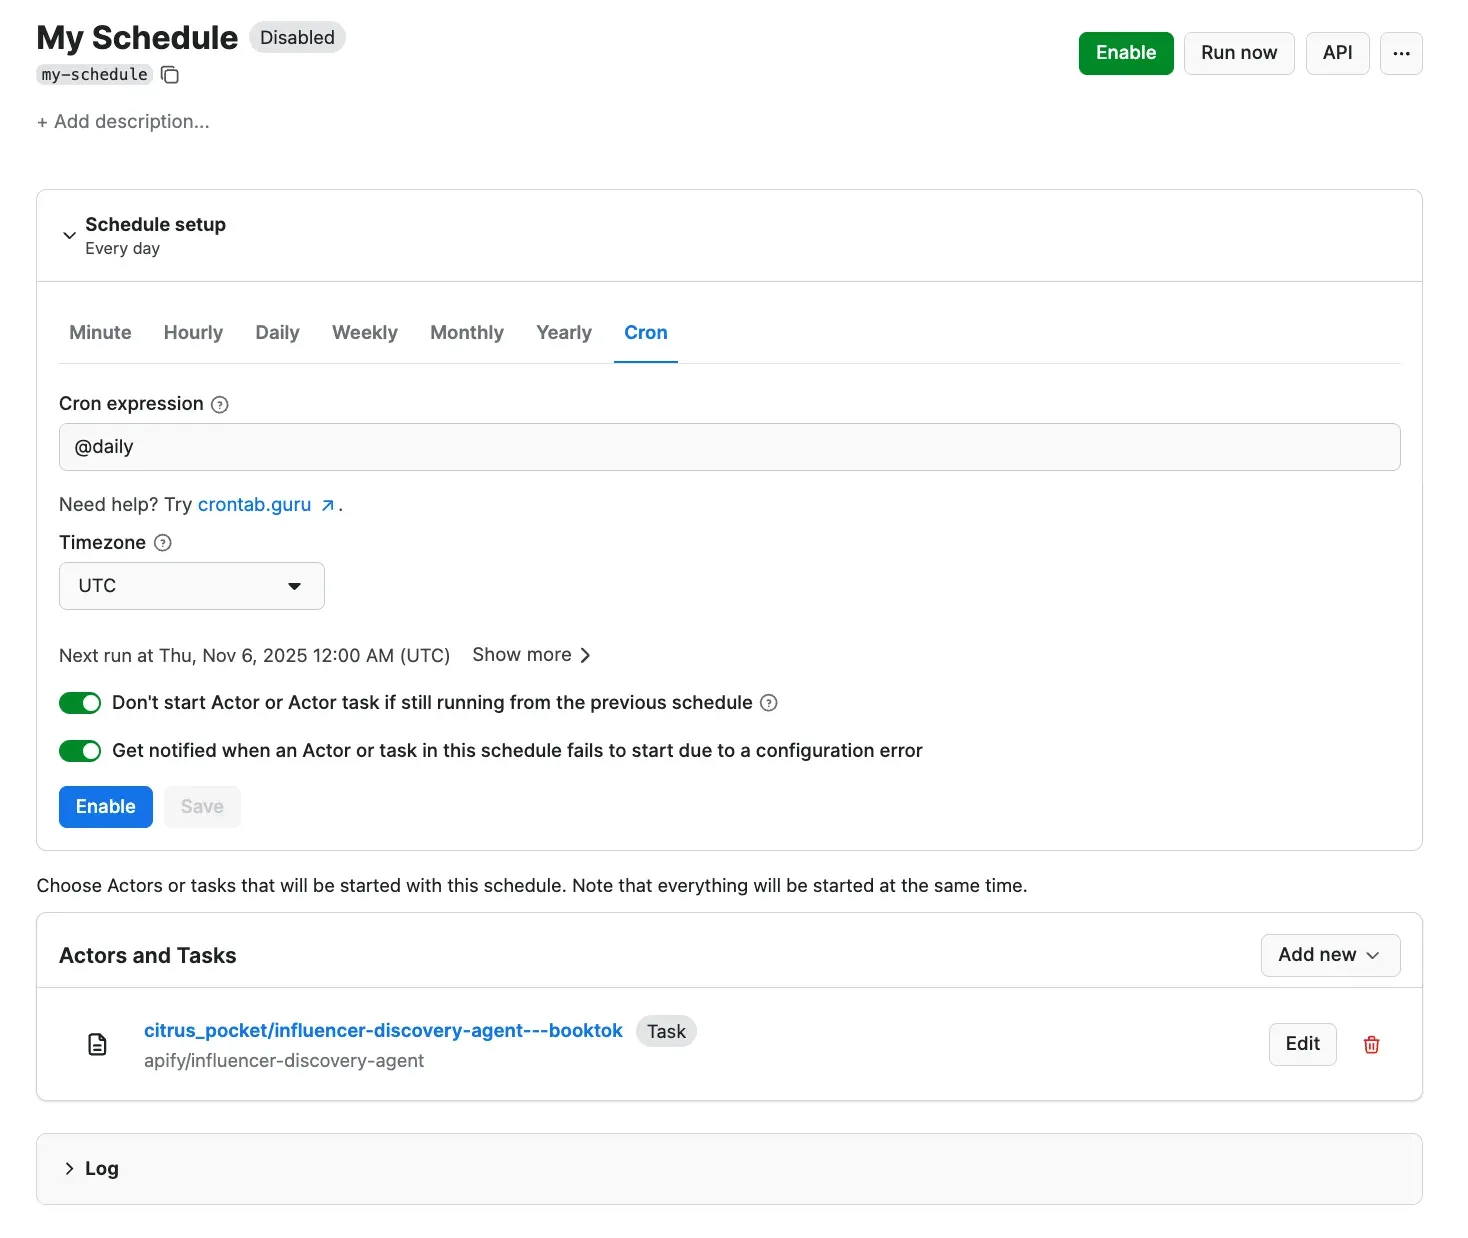This screenshot has width=1468, height=1238.
Task: Delete the booktok task with trash icon
Action: pos(1372,1044)
